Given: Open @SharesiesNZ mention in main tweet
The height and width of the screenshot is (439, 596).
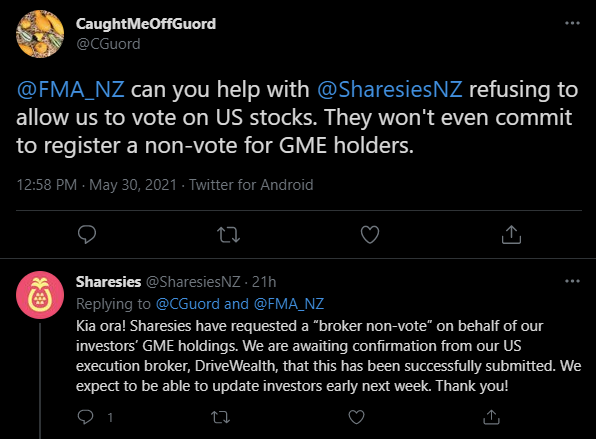Looking at the screenshot, I should pyautogui.click(x=390, y=90).
